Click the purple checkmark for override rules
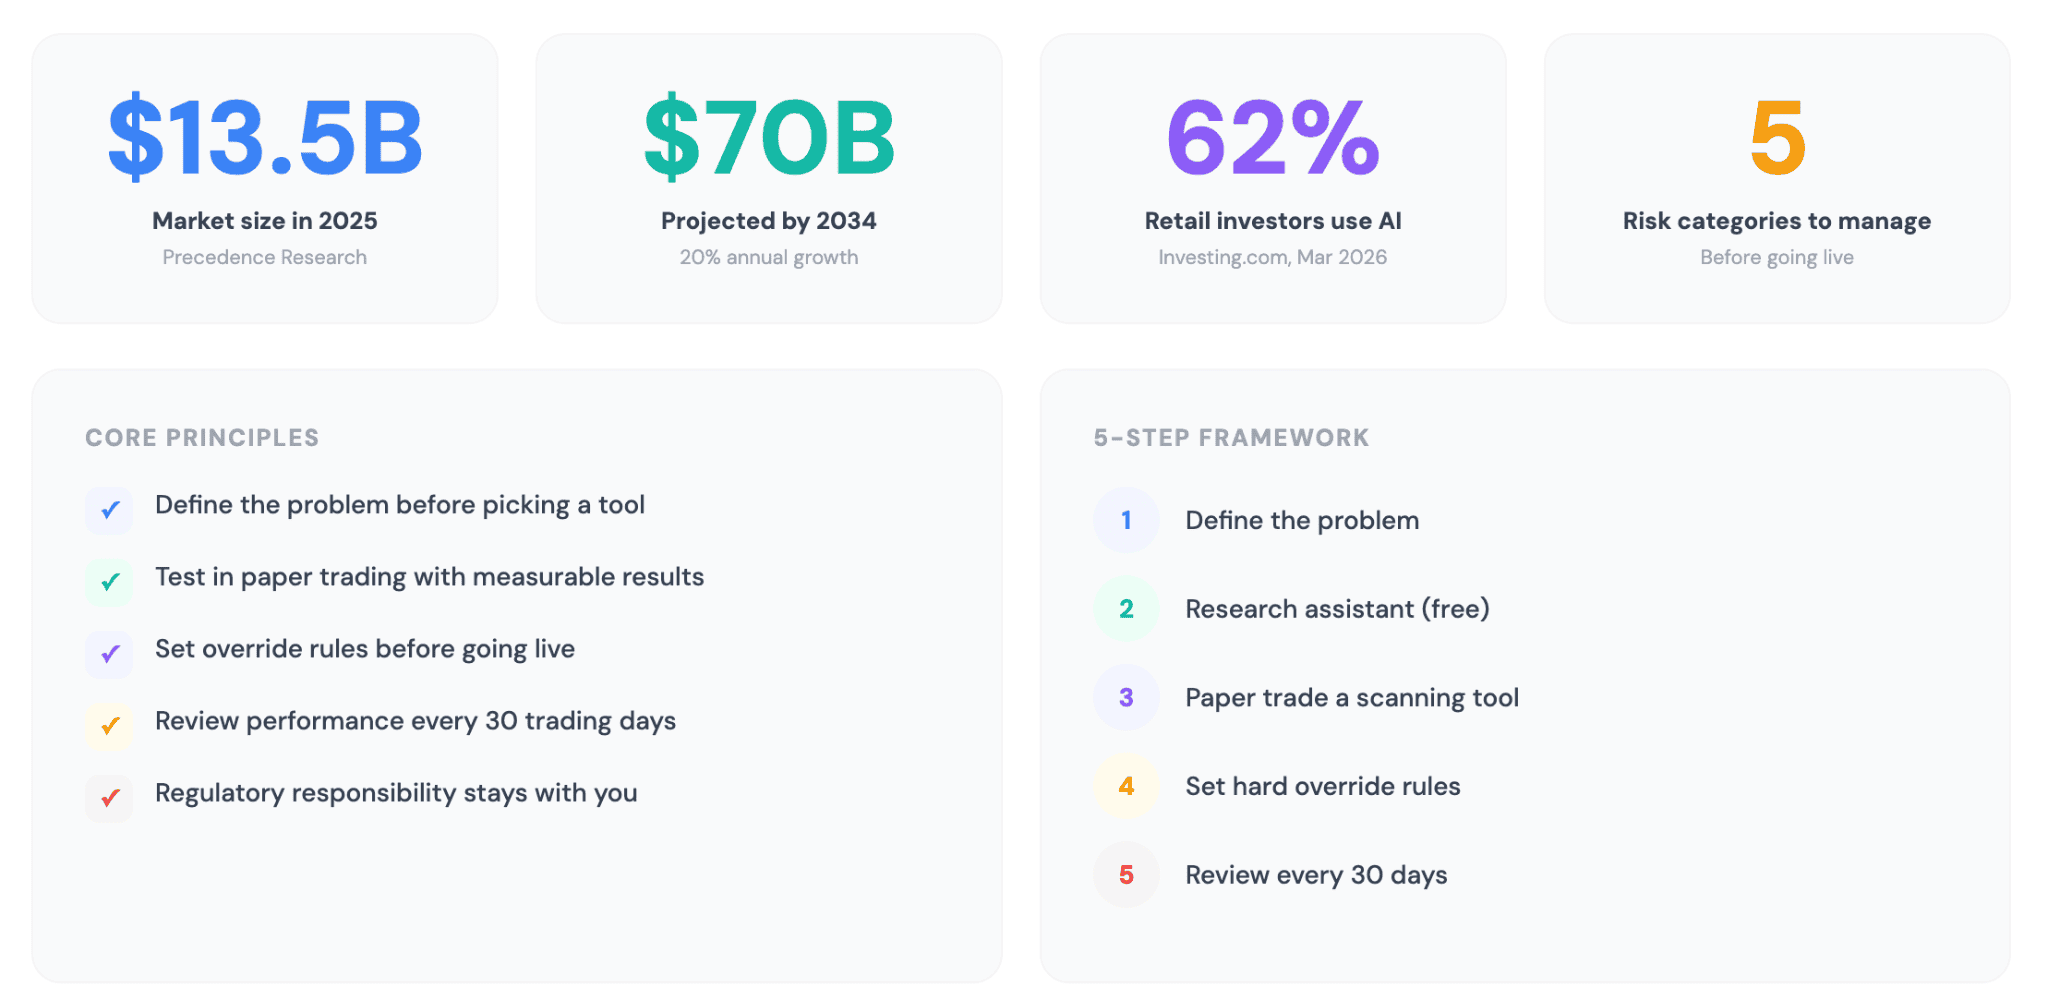The height and width of the screenshot is (1006, 2048). 110,654
